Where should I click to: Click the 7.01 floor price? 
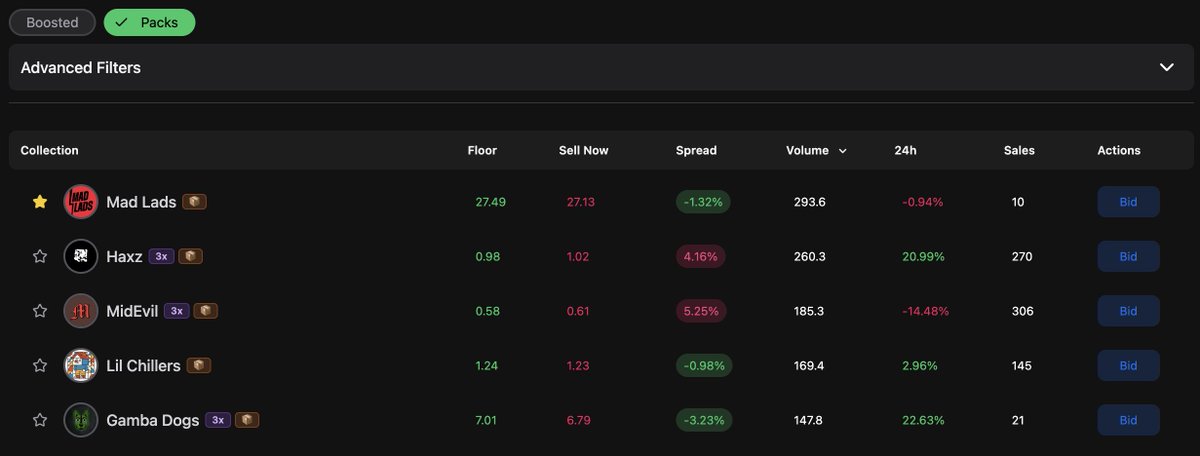[485, 420]
